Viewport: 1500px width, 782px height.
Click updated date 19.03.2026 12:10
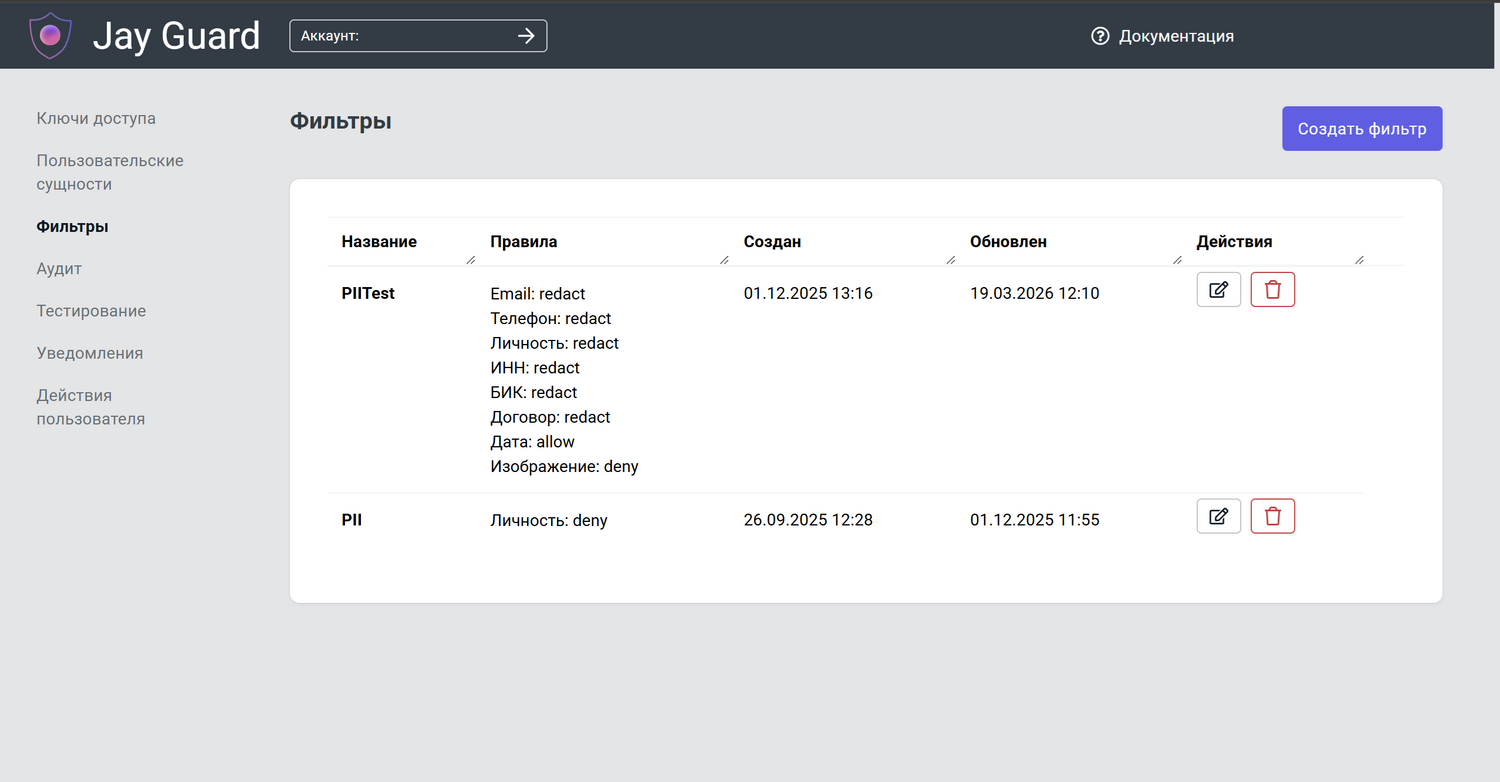[1035, 293]
